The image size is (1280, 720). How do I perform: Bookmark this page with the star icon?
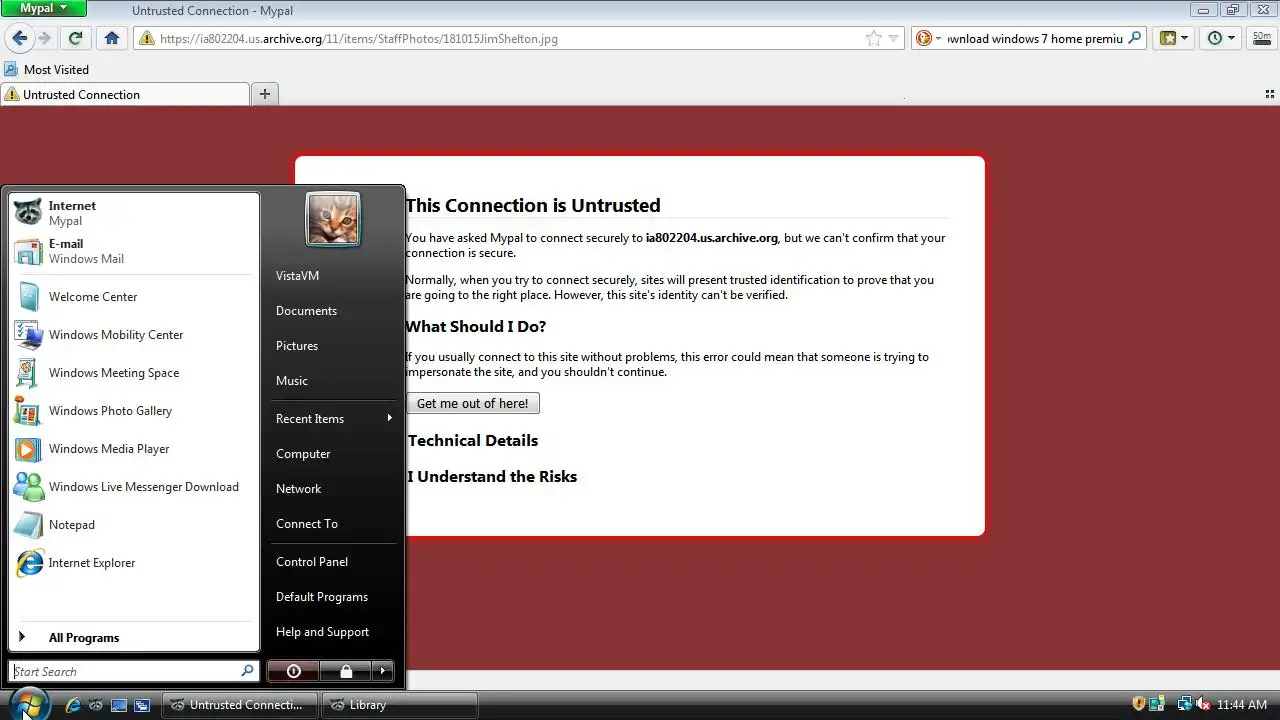click(x=873, y=38)
